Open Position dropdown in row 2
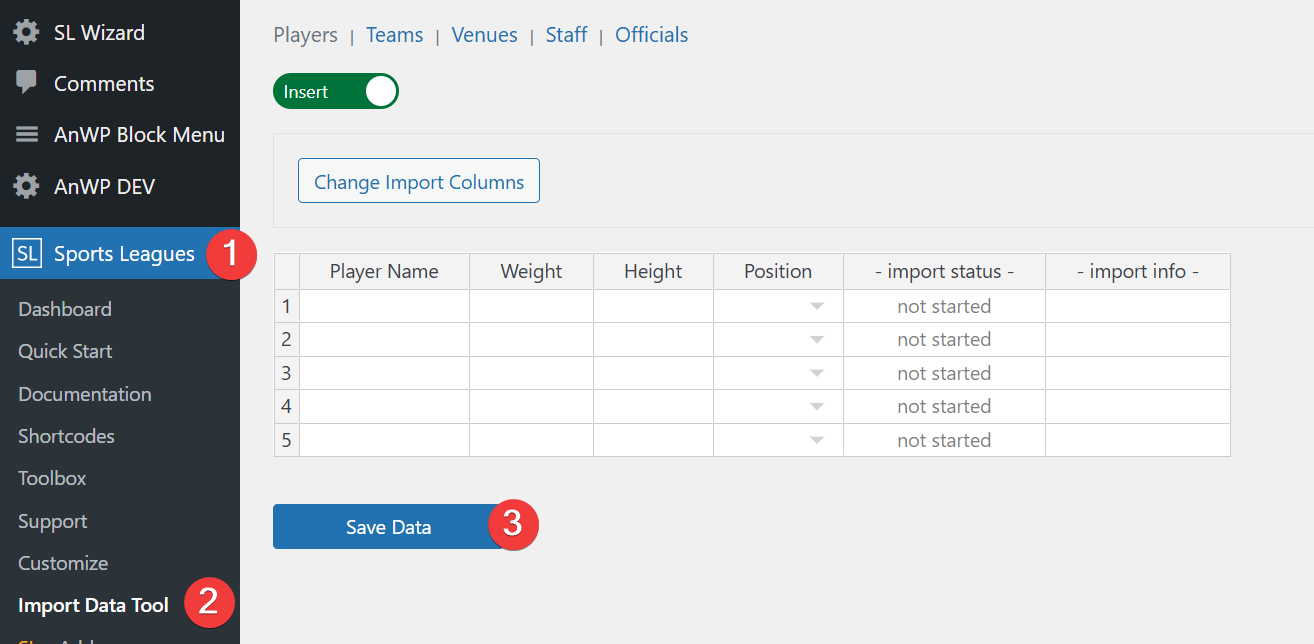 (817, 340)
